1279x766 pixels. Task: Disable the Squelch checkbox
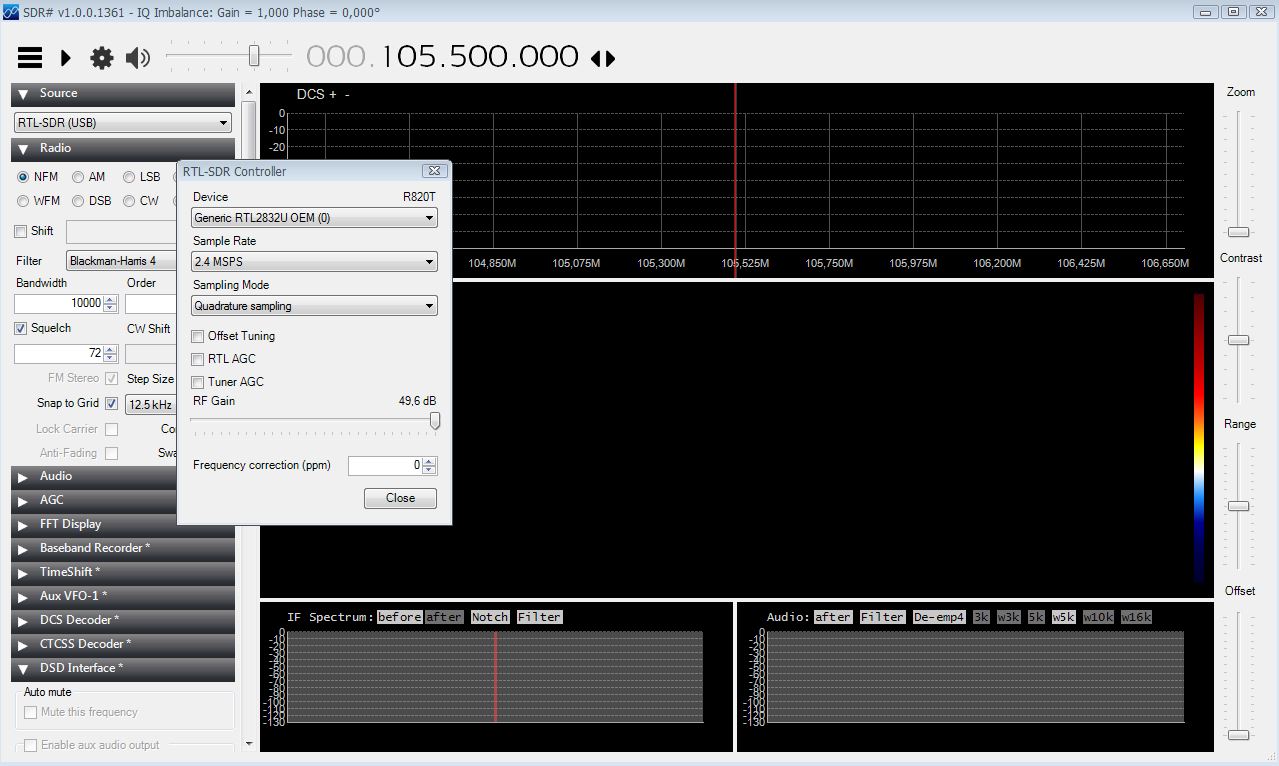pos(21,329)
